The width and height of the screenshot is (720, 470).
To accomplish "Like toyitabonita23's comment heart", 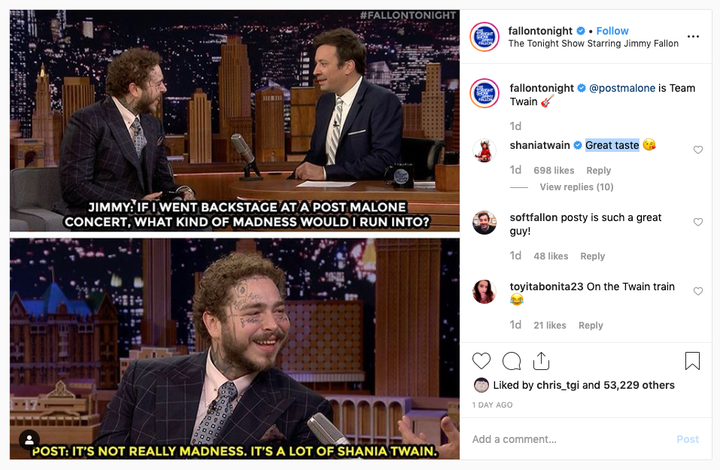I will pyautogui.click(x=698, y=291).
